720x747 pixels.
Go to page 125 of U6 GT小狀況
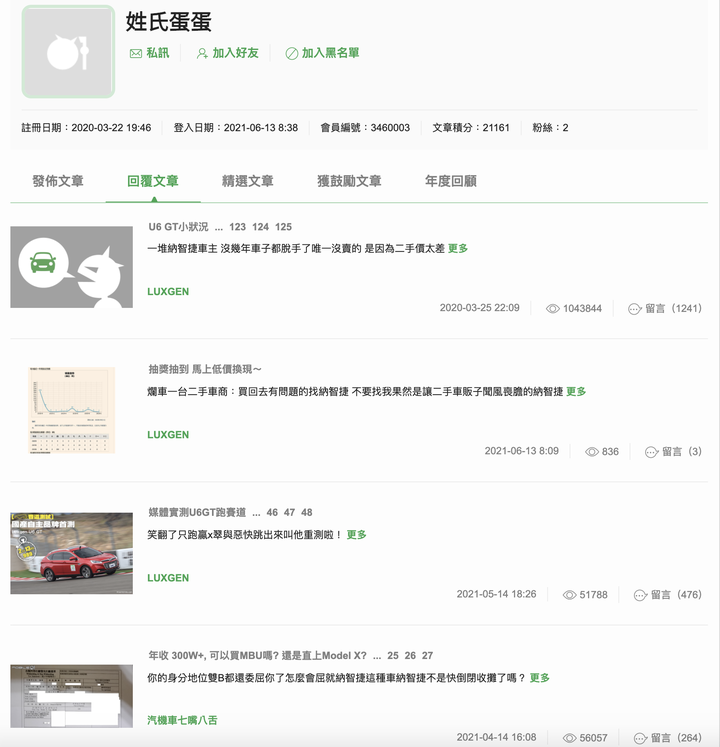(x=284, y=227)
